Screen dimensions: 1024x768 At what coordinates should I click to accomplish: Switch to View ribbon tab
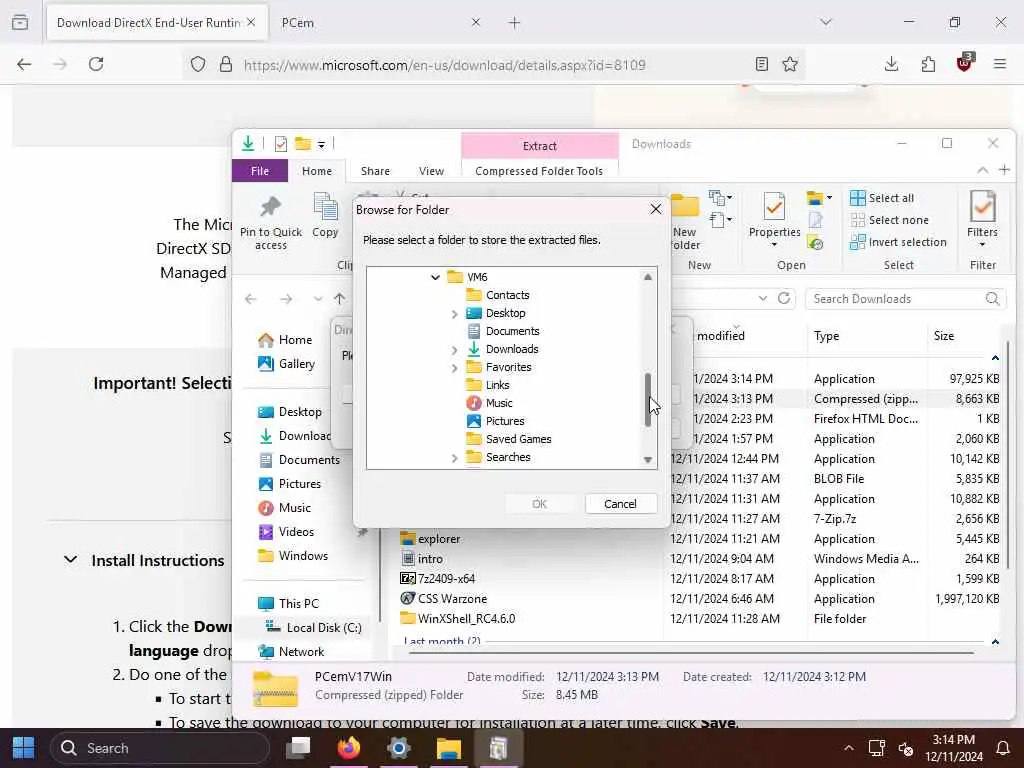tap(431, 170)
